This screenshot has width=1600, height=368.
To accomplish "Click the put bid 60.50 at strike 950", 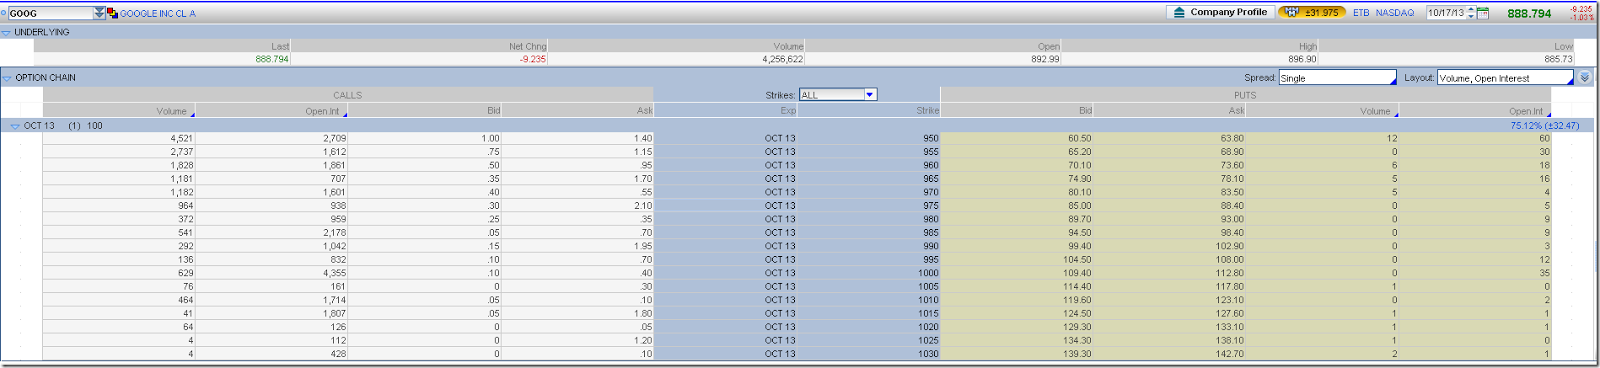I will pyautogui.click(x=1080, y=138).
